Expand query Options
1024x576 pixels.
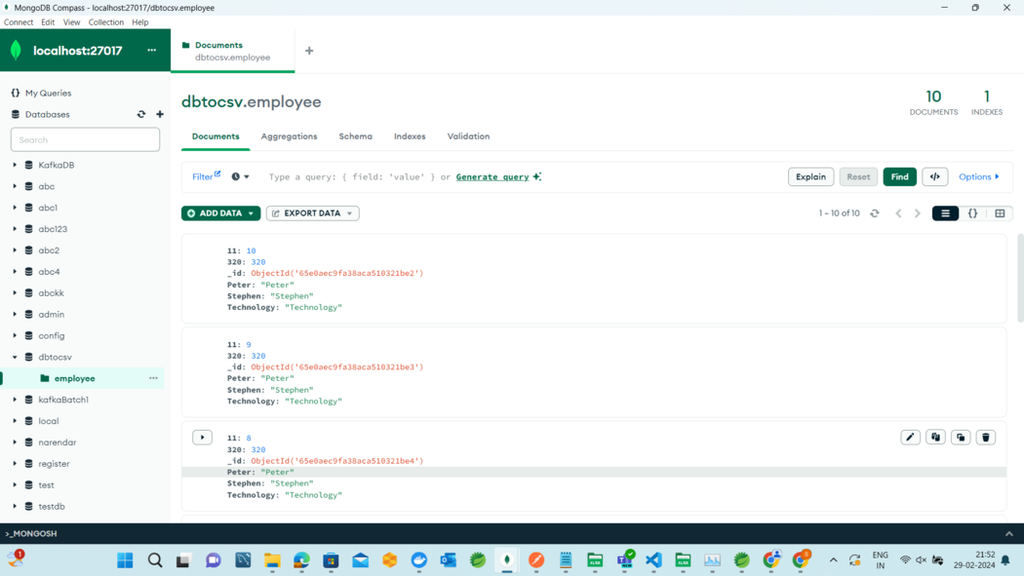click(x=978, y=177)
